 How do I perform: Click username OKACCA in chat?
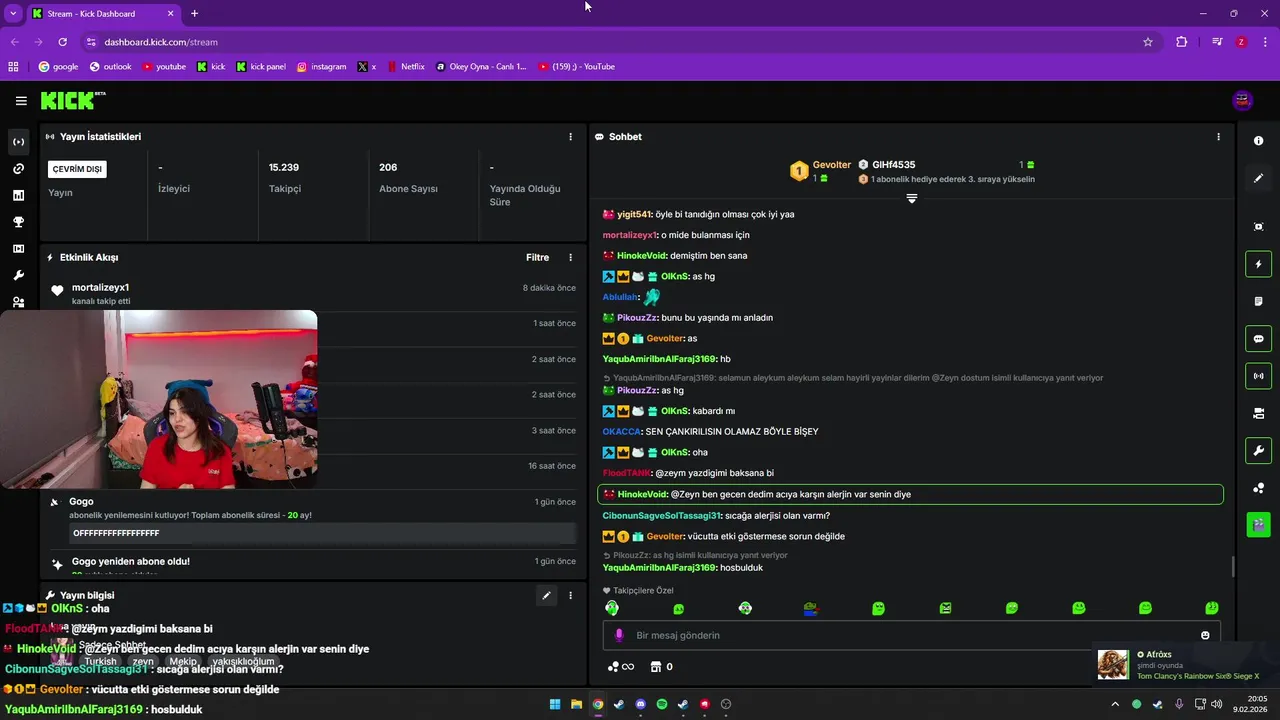click(621, 432)
